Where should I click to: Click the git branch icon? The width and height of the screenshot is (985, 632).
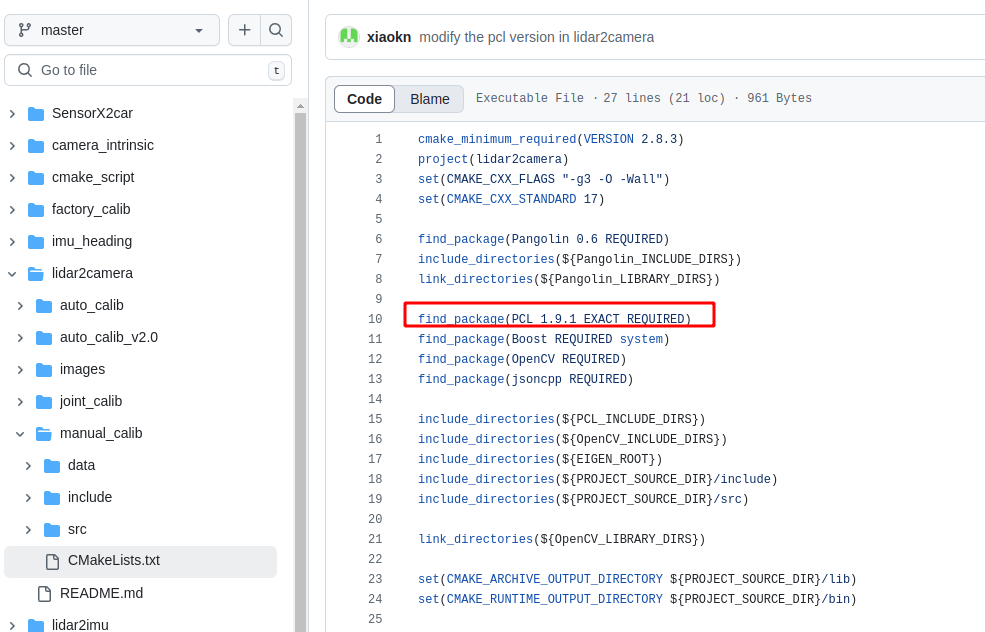(x=24, y=30)
